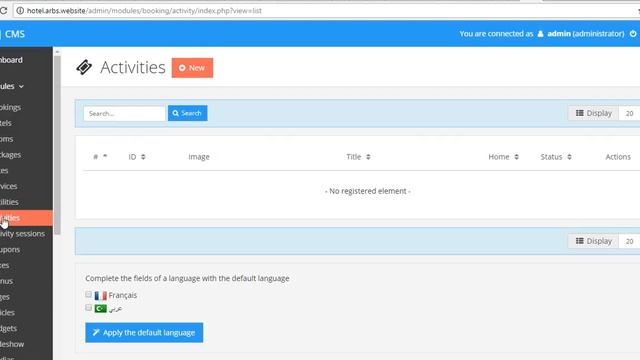Apply the default language button
640x360 pixels.
144,333
